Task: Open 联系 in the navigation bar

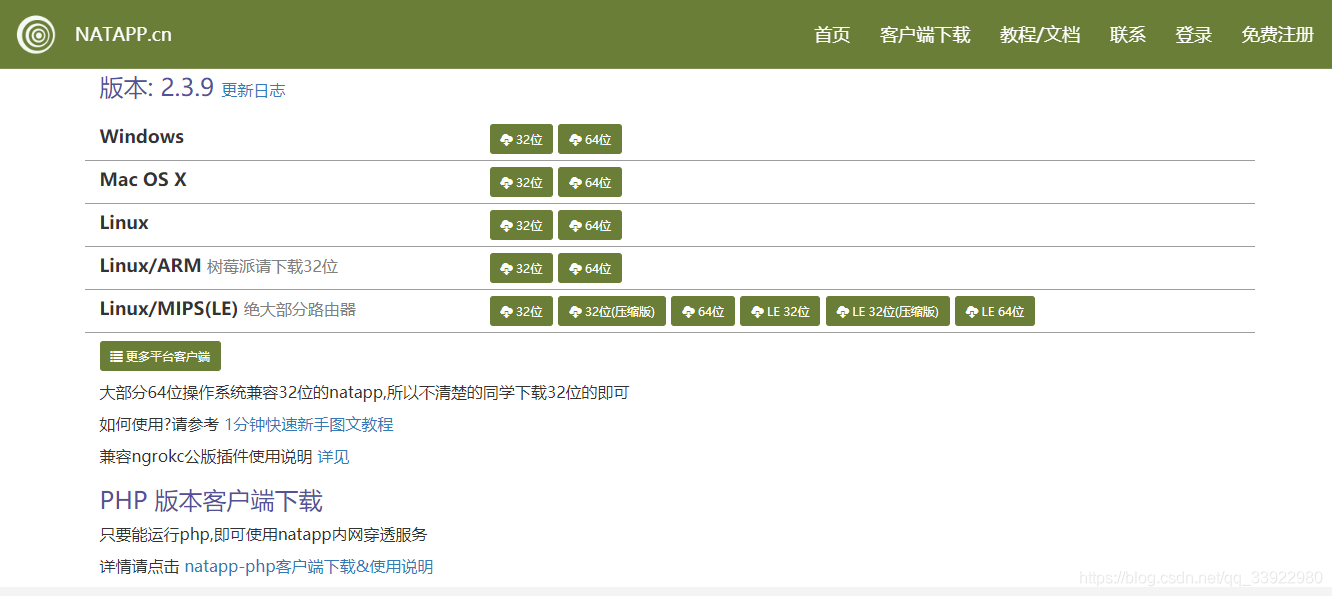Action: [x=1128, y=35]
